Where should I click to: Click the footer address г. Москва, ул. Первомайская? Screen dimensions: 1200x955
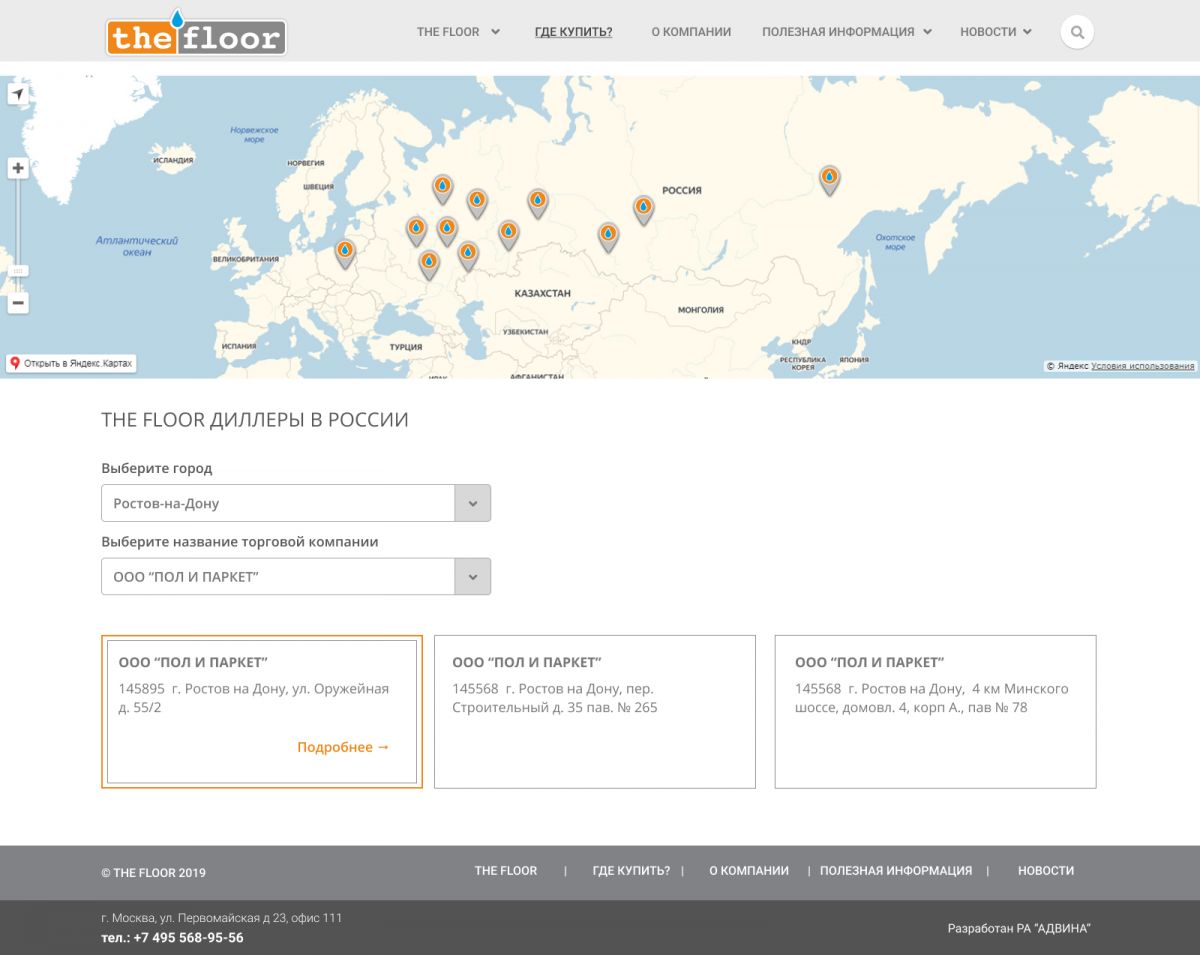coord(222,918)
